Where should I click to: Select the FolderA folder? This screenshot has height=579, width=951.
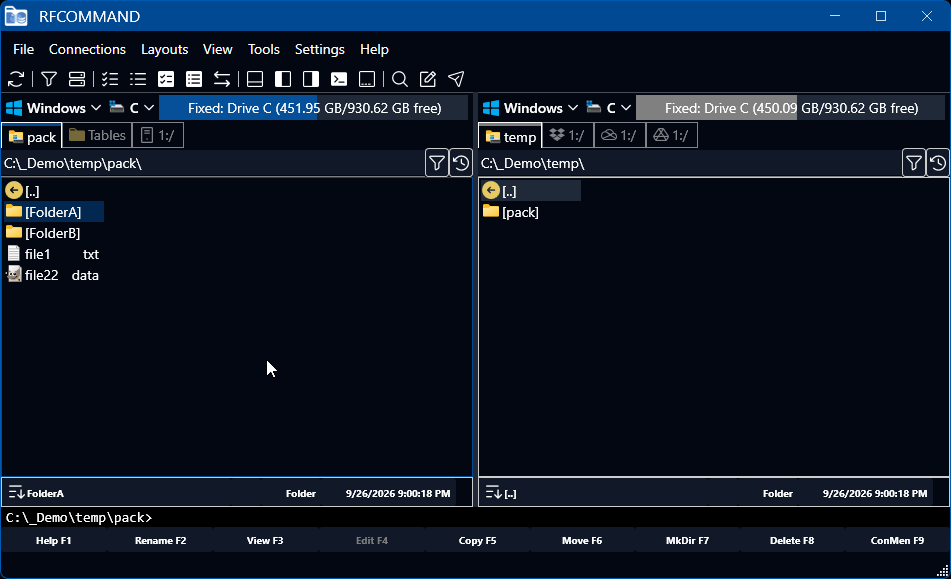coord(53,212)
